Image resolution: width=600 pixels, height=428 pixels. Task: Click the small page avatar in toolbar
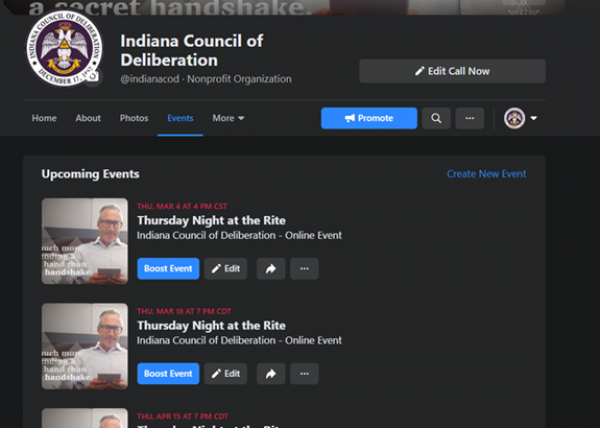click(514, 118)
